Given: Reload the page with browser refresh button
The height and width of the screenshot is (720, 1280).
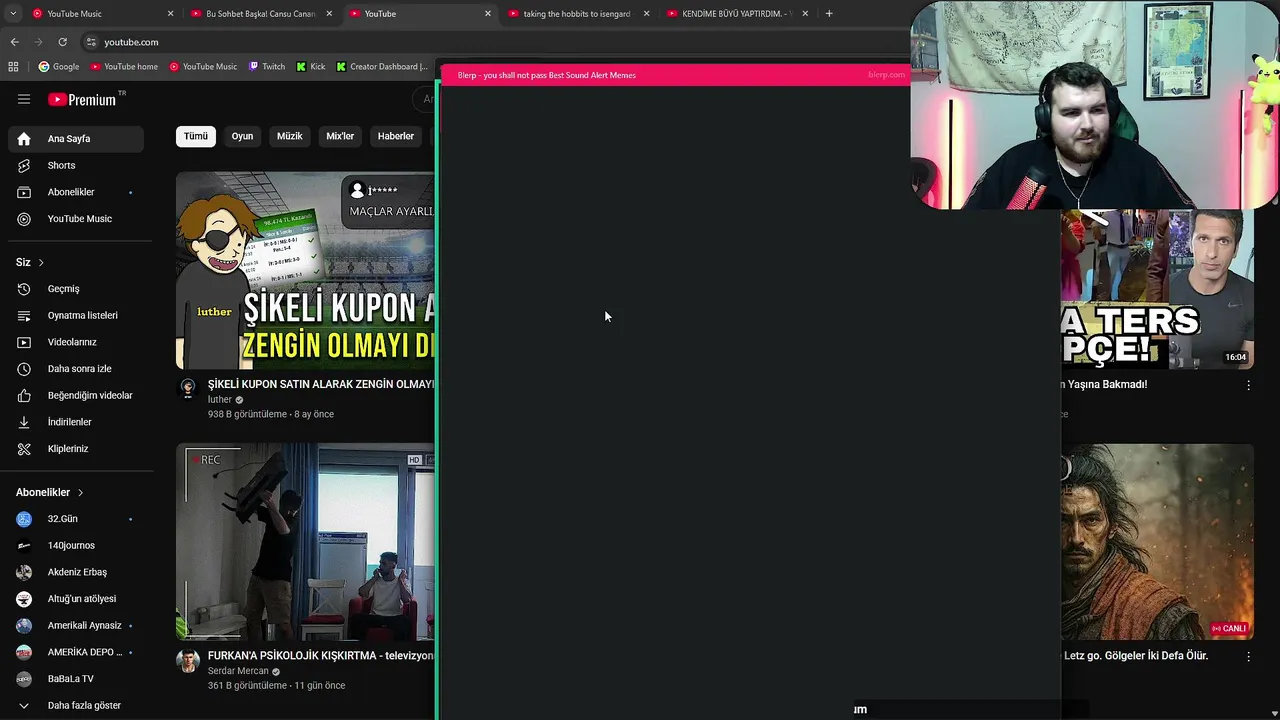Looking at the screenshot, I should [62, 42].
